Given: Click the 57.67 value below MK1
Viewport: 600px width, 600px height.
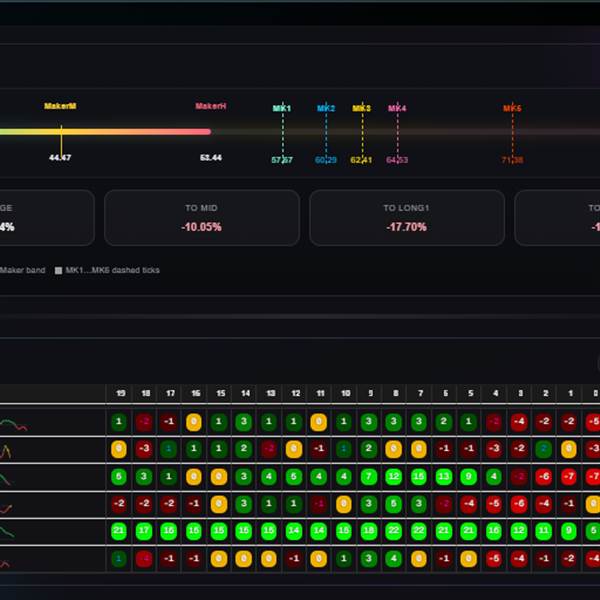Looking at the screenshot, I should [x=282, y=160].
